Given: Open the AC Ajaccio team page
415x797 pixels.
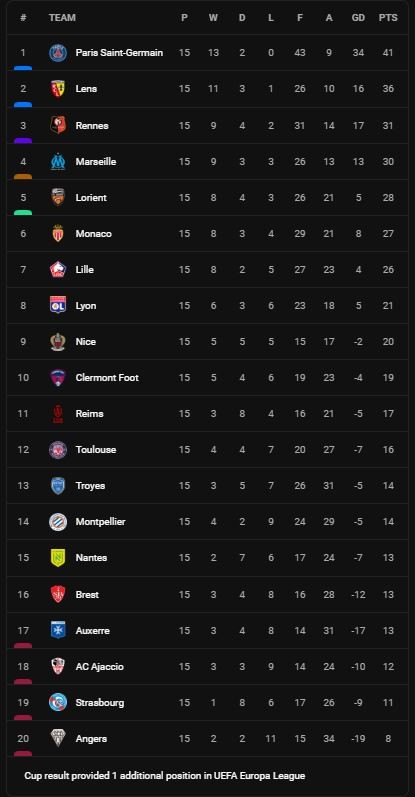Looking at the screenshot, I should pos(100,666).
